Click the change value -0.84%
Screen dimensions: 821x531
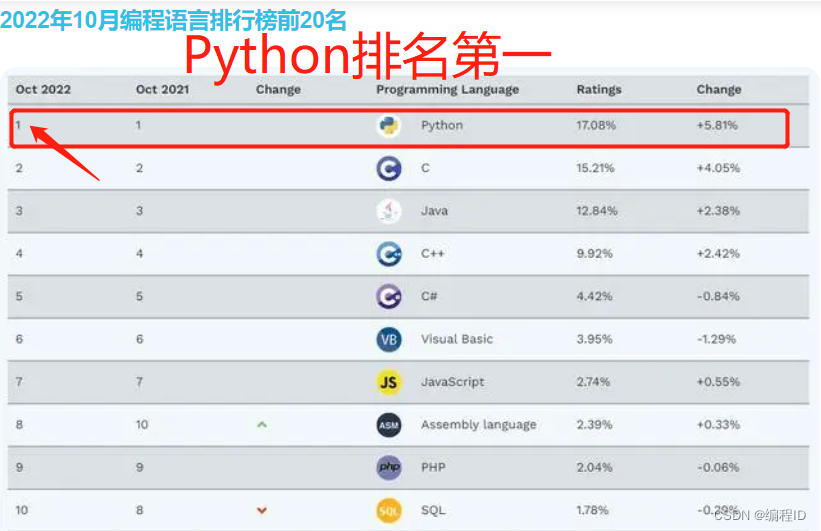718,296
